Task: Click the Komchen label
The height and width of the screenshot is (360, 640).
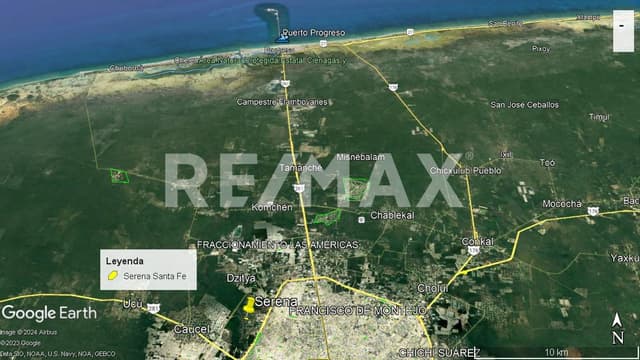Action: click(272, 207)
